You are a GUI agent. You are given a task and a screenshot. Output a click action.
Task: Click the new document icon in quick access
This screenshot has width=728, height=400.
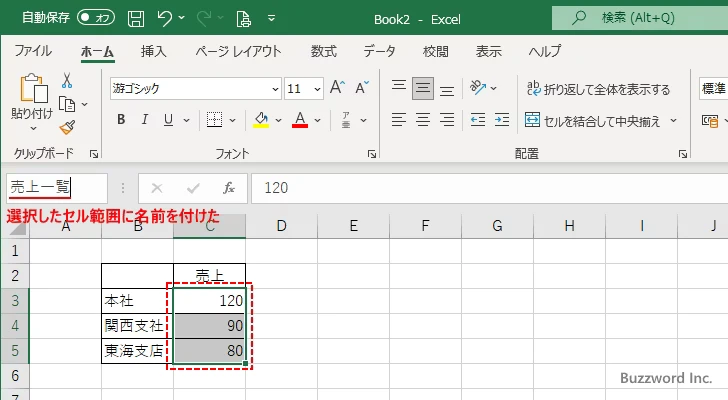244,19
